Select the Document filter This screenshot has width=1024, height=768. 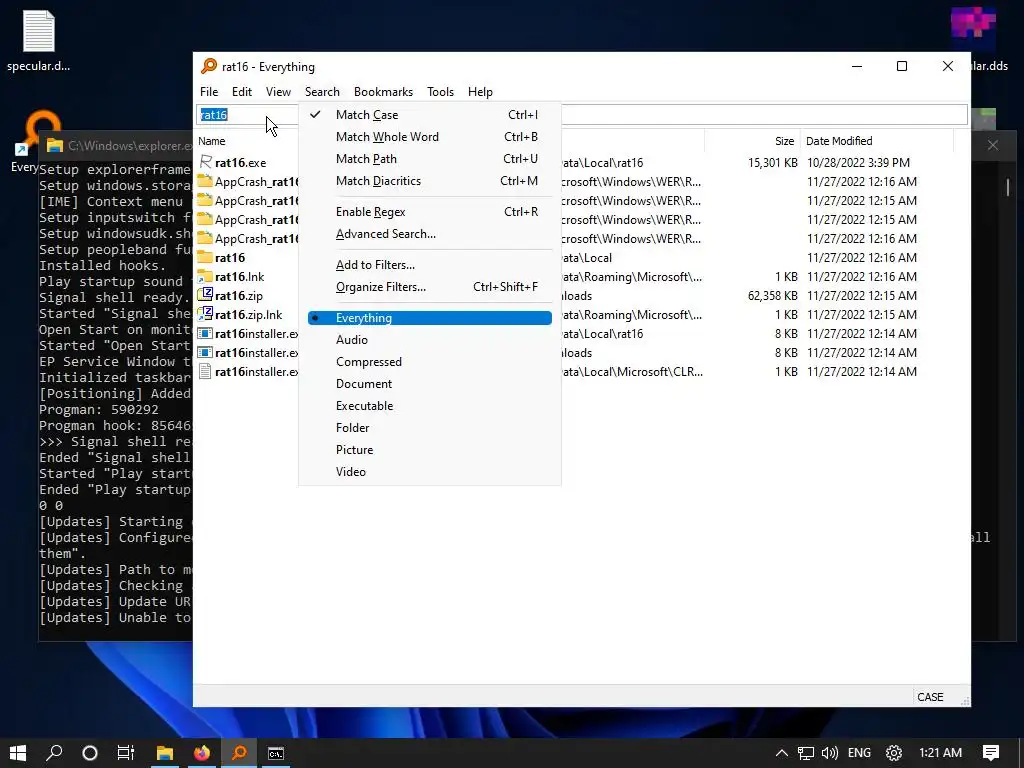[x=430, y=384]
